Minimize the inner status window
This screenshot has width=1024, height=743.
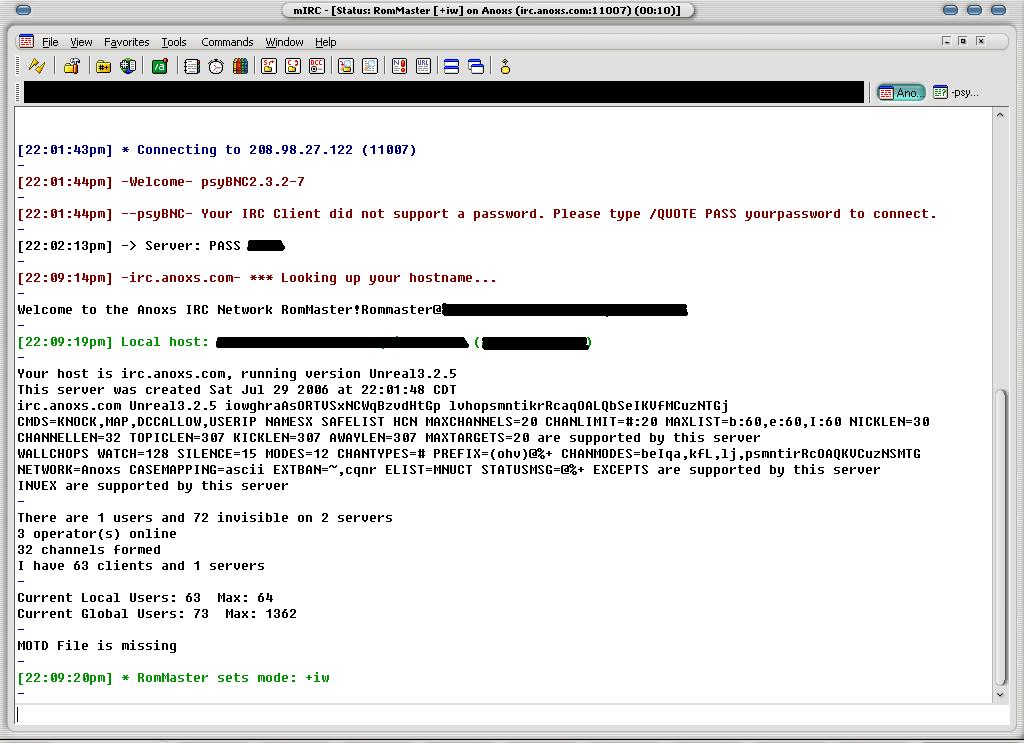[x=946, y=41]
